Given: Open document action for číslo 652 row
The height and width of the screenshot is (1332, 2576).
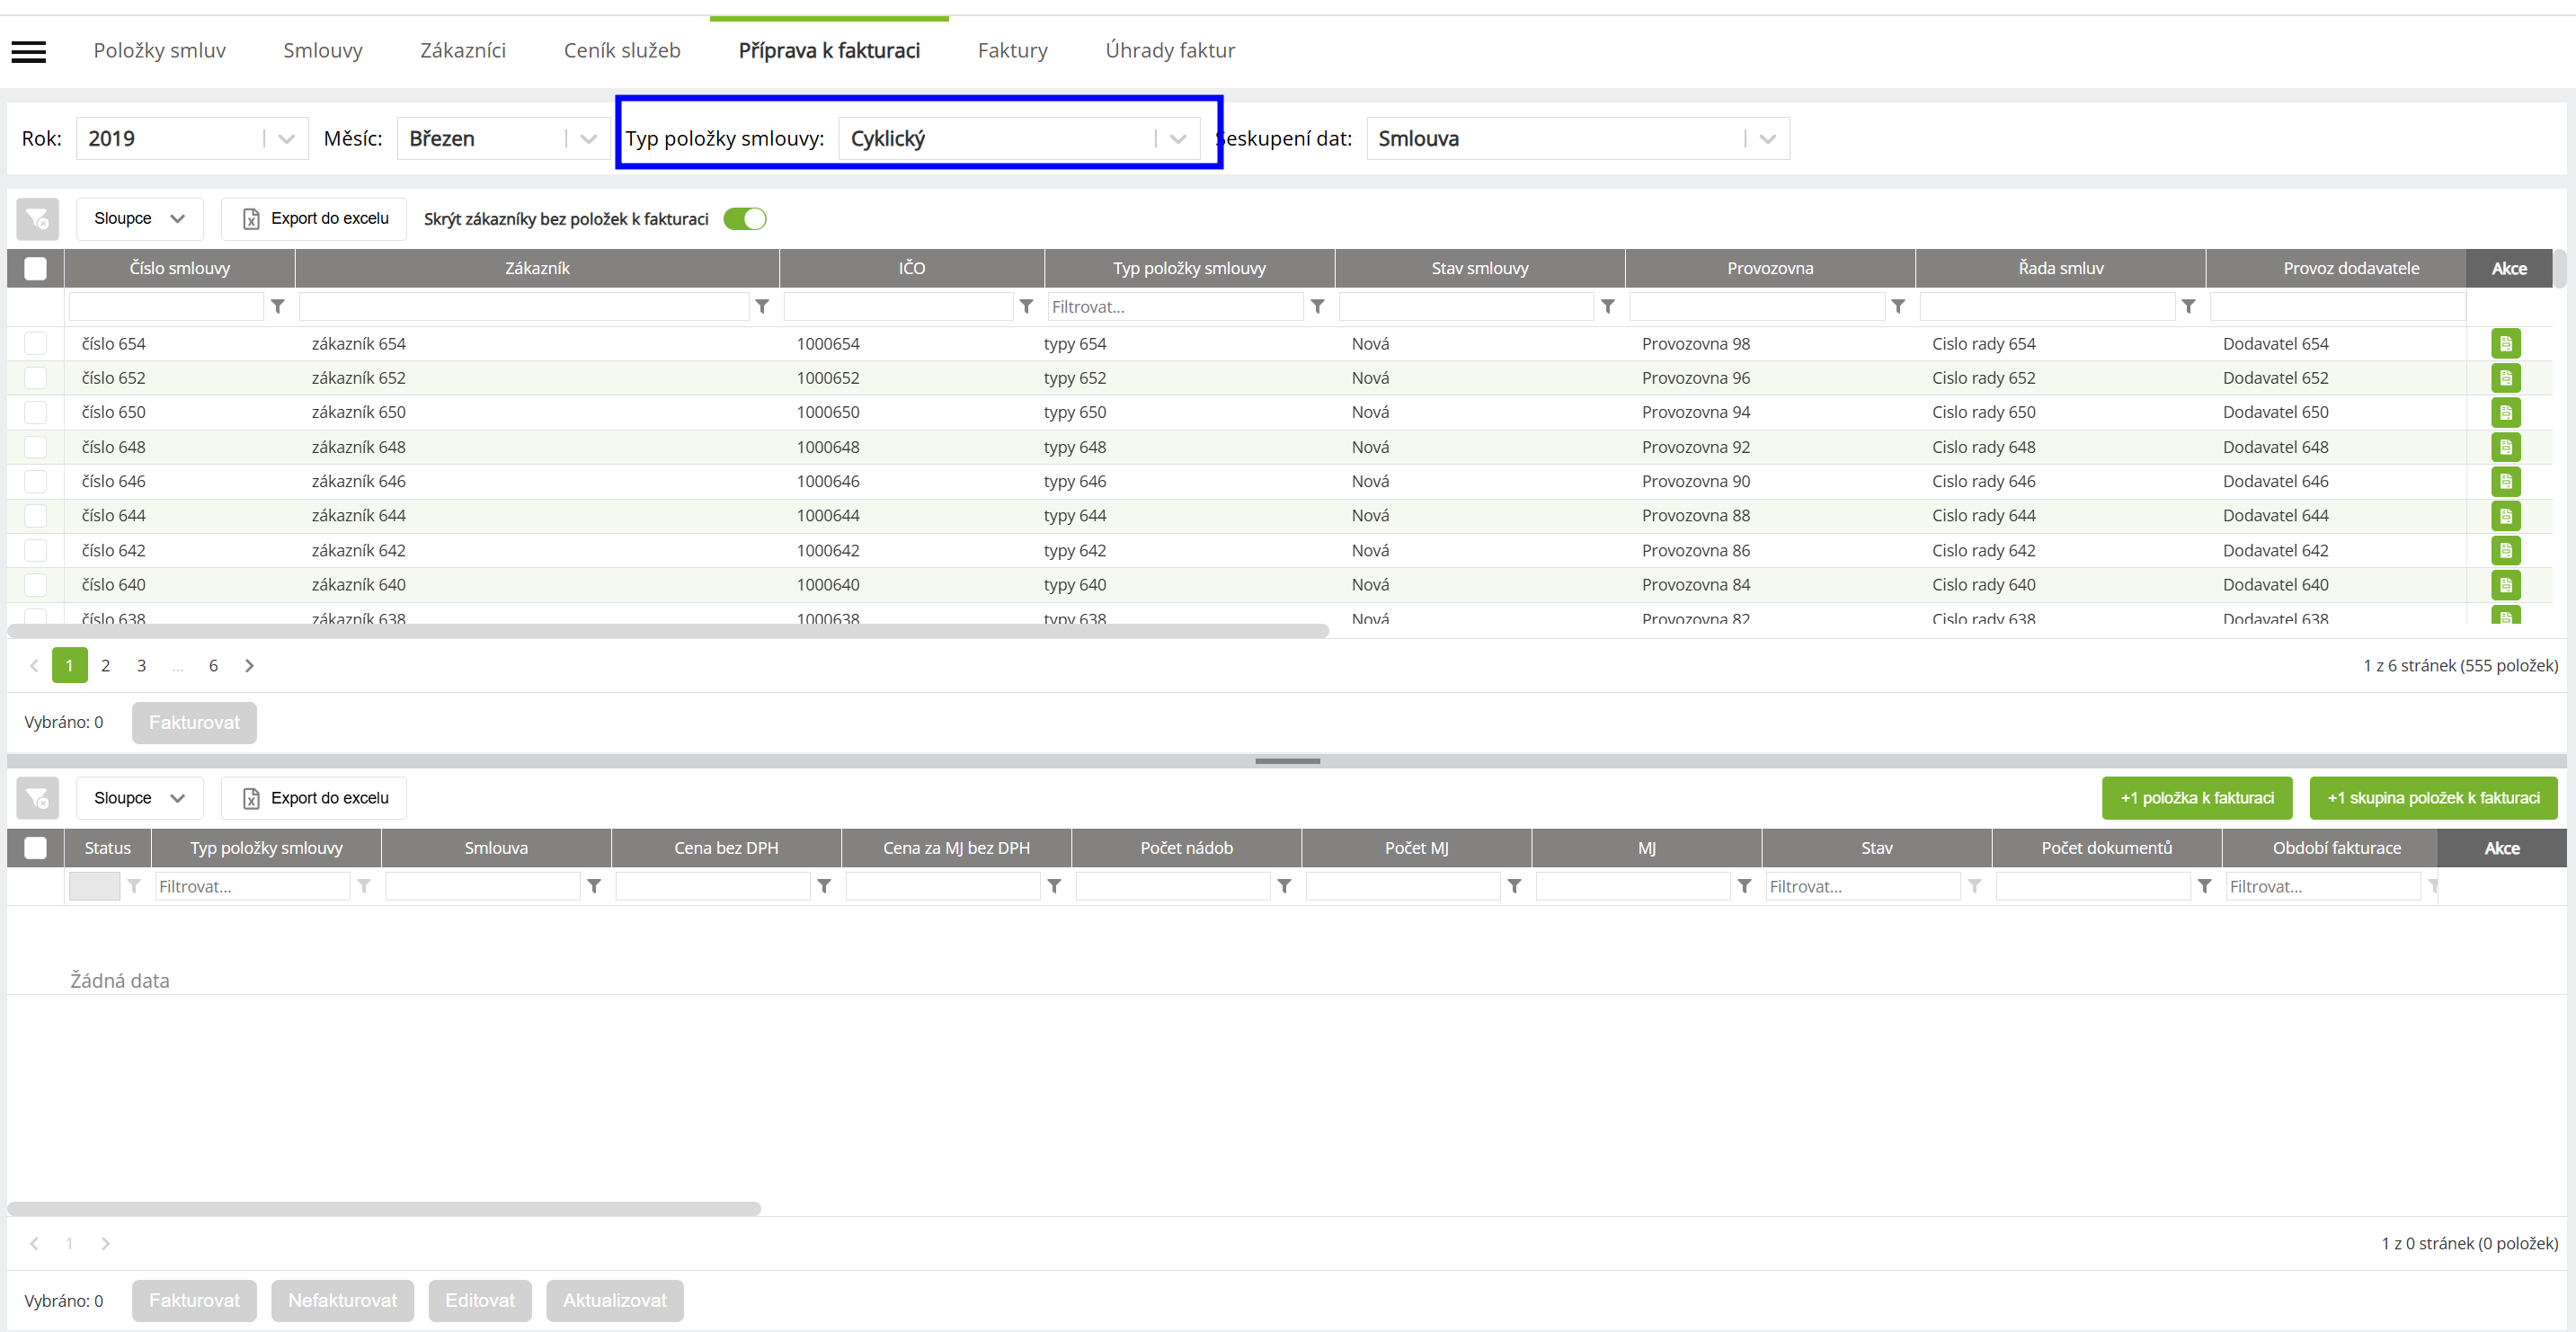Looking at the screenshot, I should point(2505,378).
